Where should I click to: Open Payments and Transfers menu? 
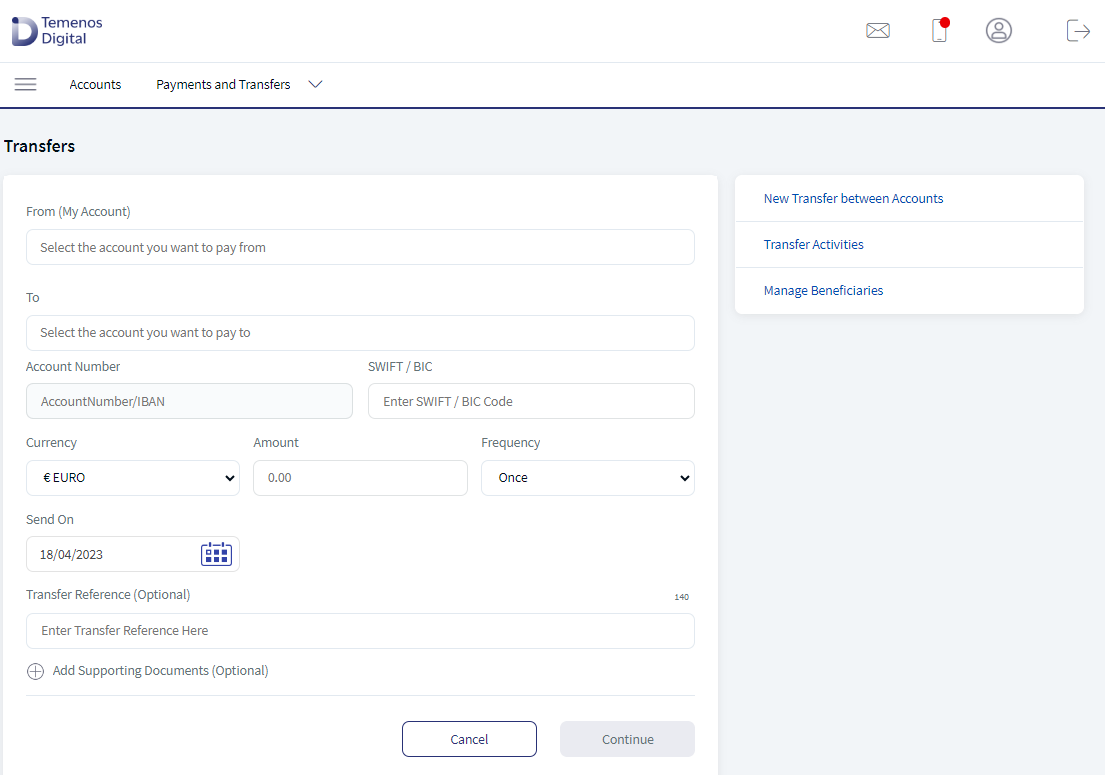223,85
